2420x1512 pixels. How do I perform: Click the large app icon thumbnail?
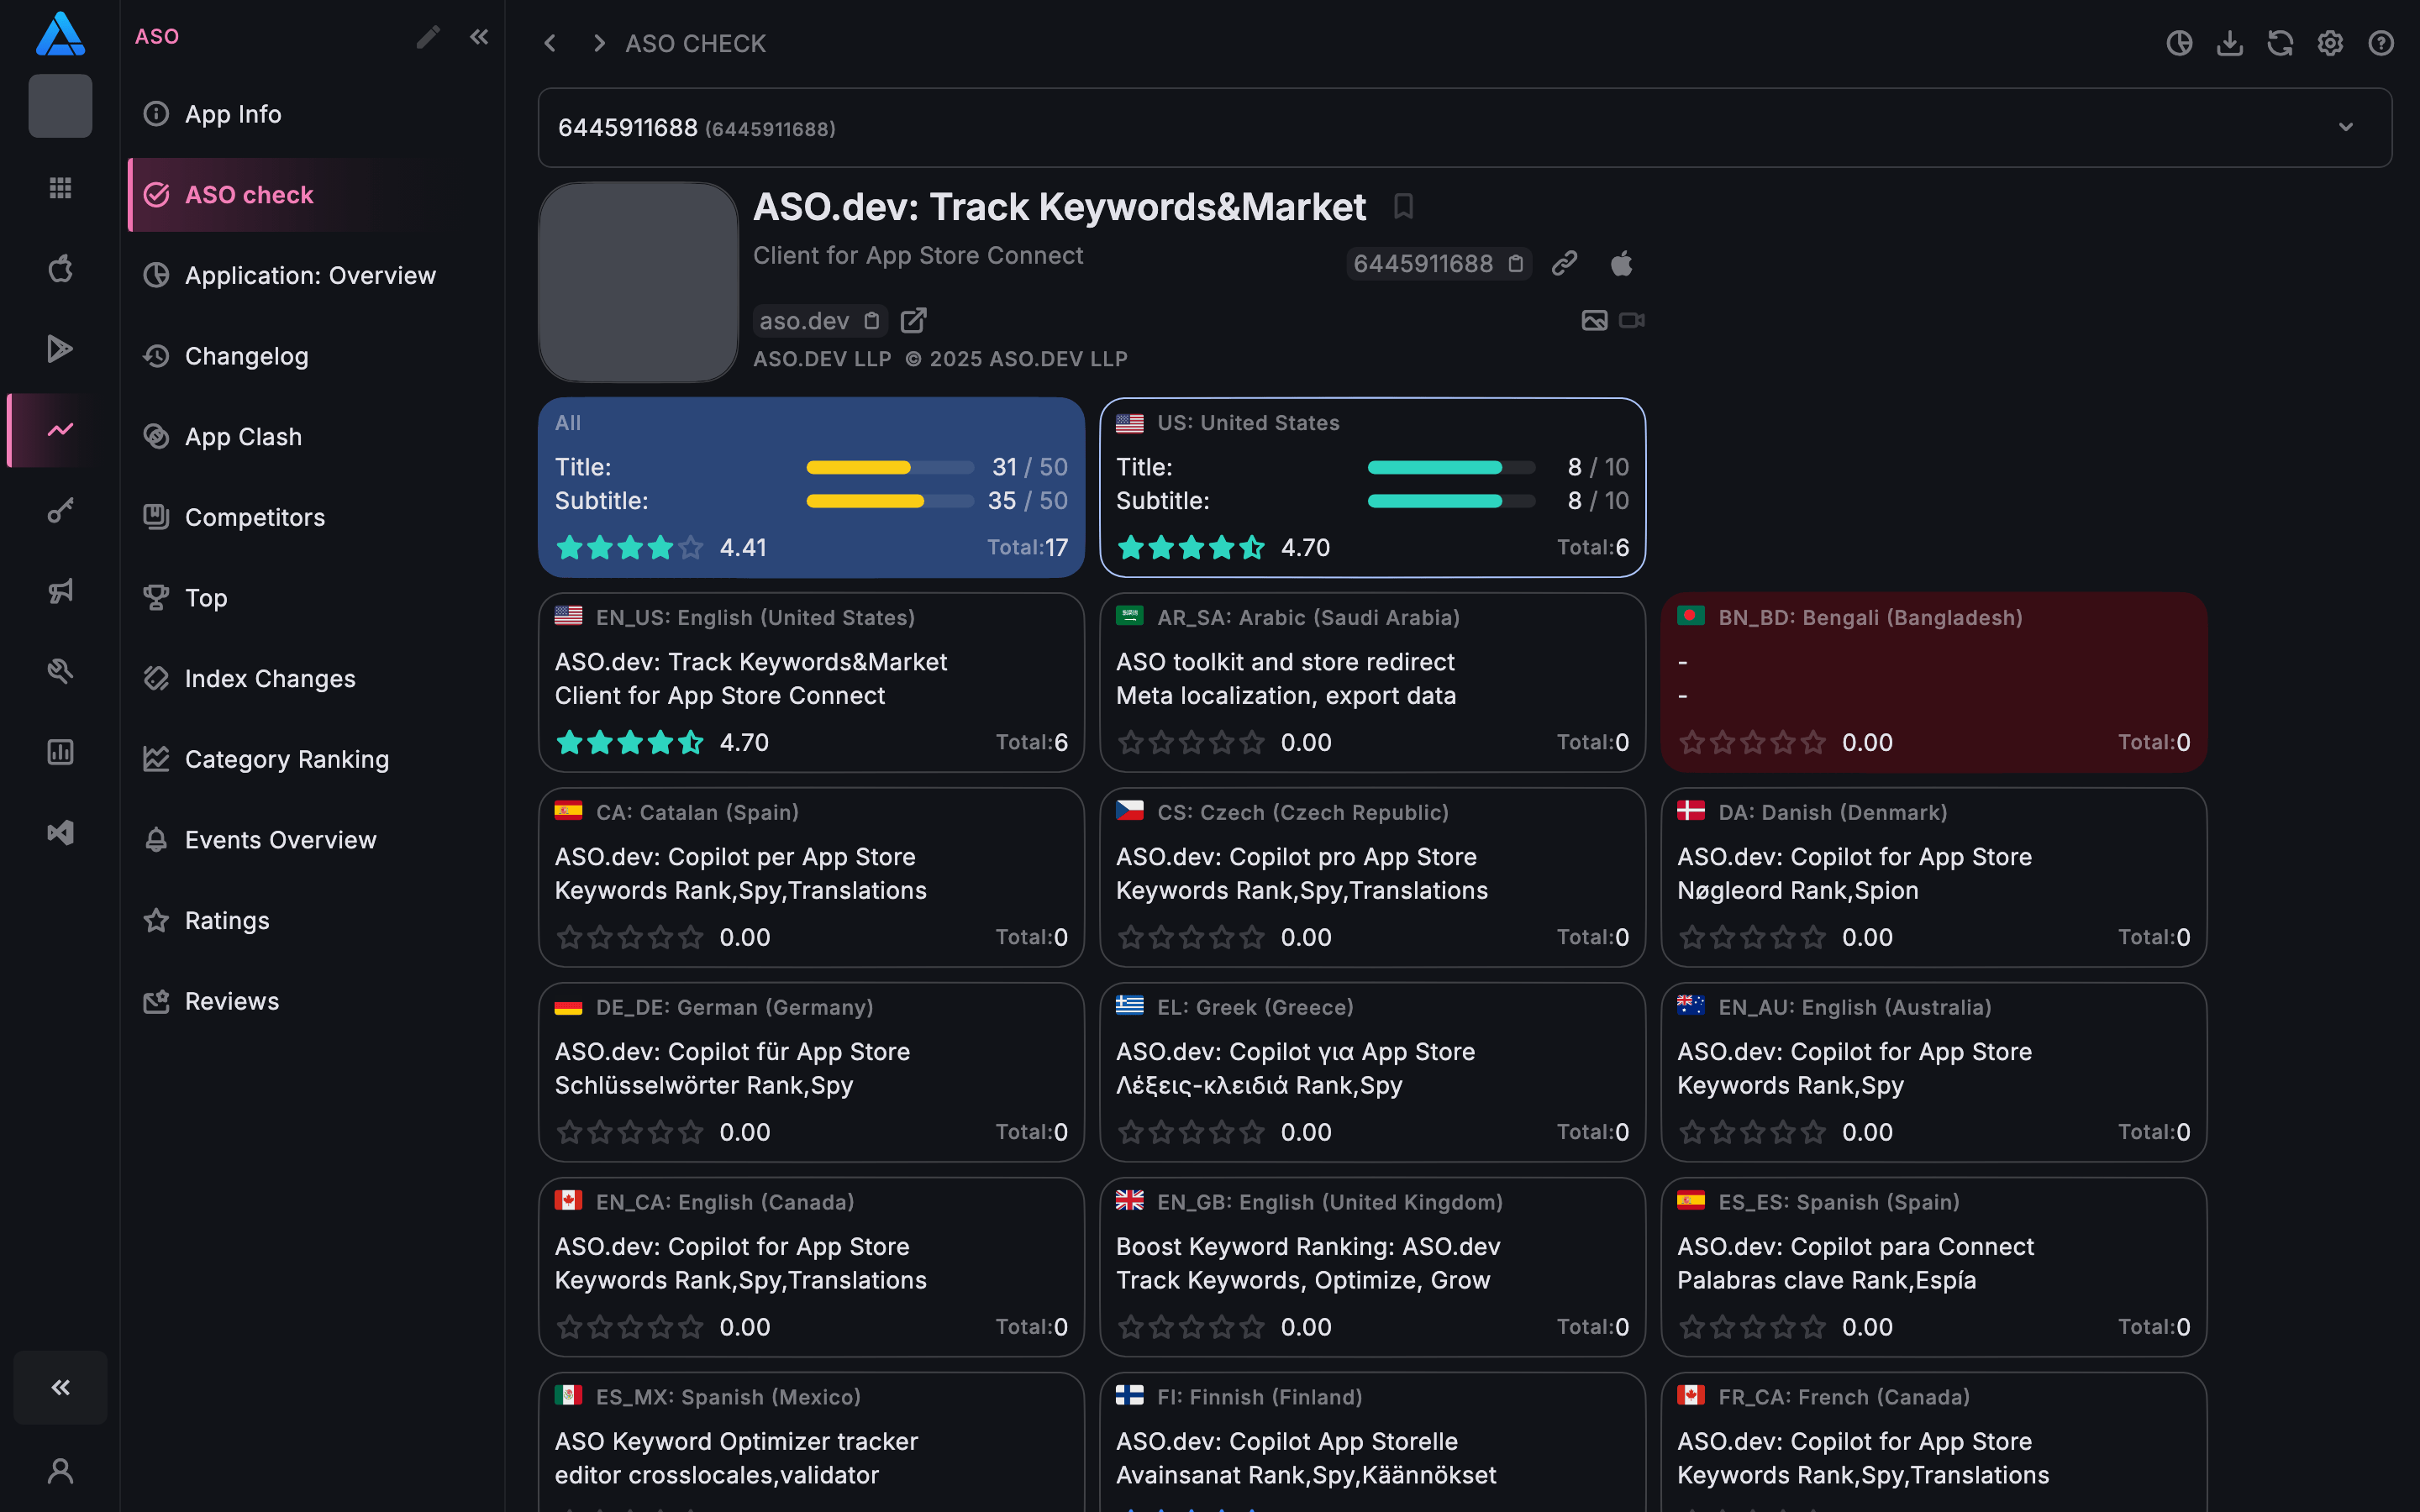coord(638,282)
